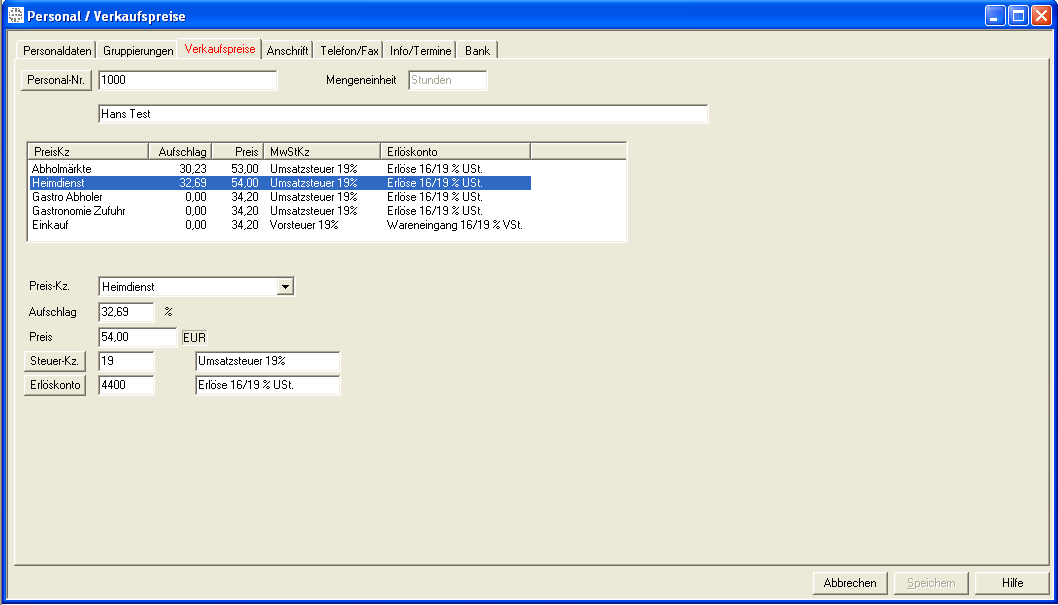1058x605 pixels.
Task: Sort by the Aufschlag column header
Action: 180,151
